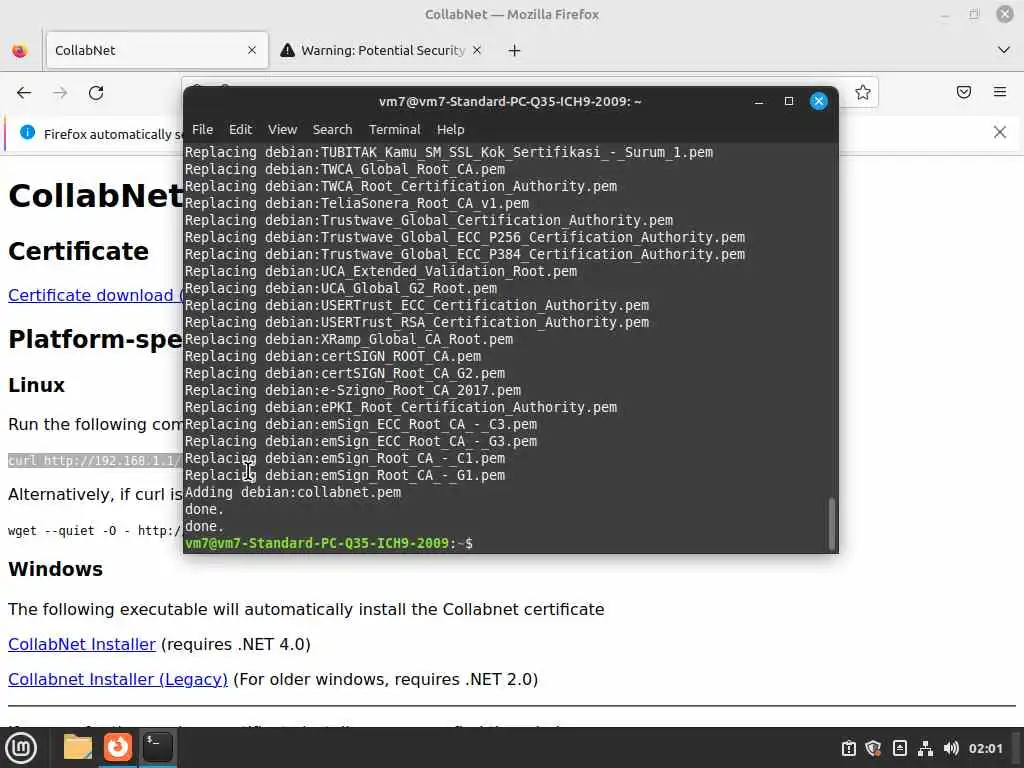The height and width of the screenshot is (768, 1024).
Task: Minimize the terminal window
Action: (x=759, y=101)
